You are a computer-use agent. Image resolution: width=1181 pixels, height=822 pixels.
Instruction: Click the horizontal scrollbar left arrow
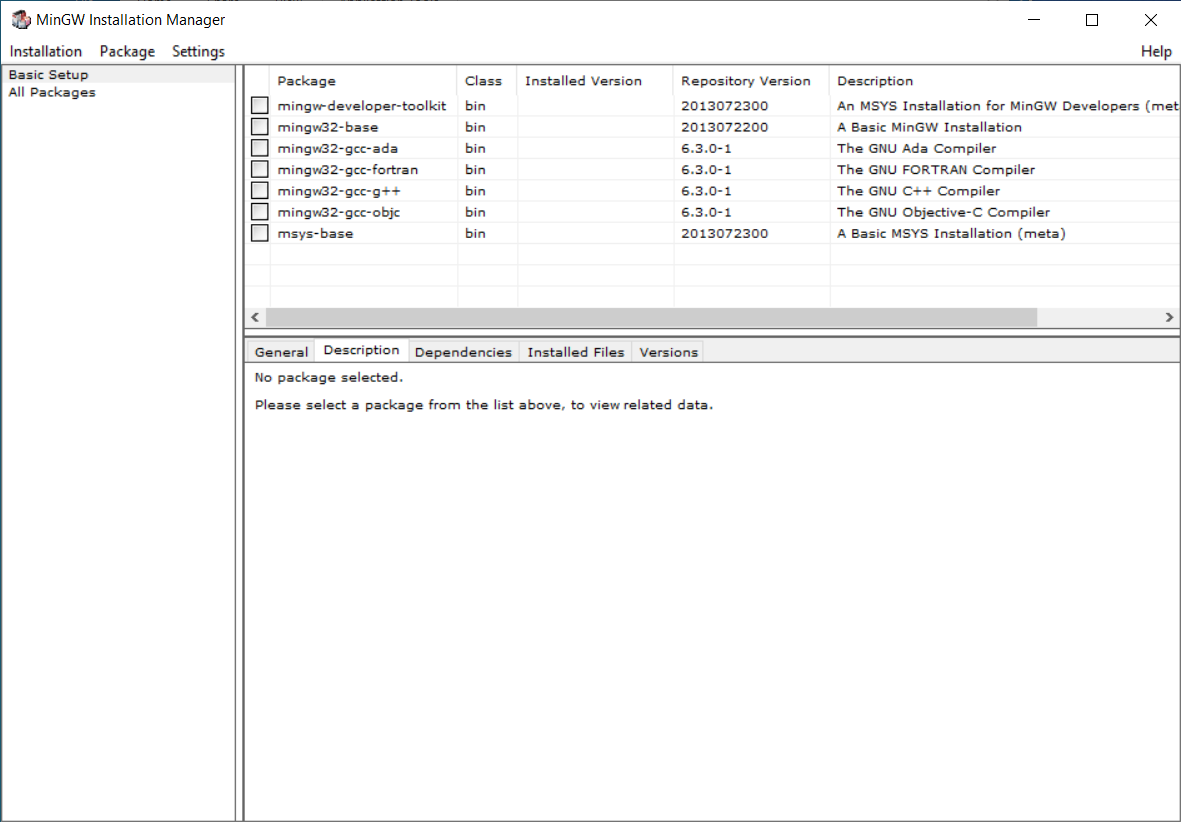pyautogui.click(x=255, y=317)
